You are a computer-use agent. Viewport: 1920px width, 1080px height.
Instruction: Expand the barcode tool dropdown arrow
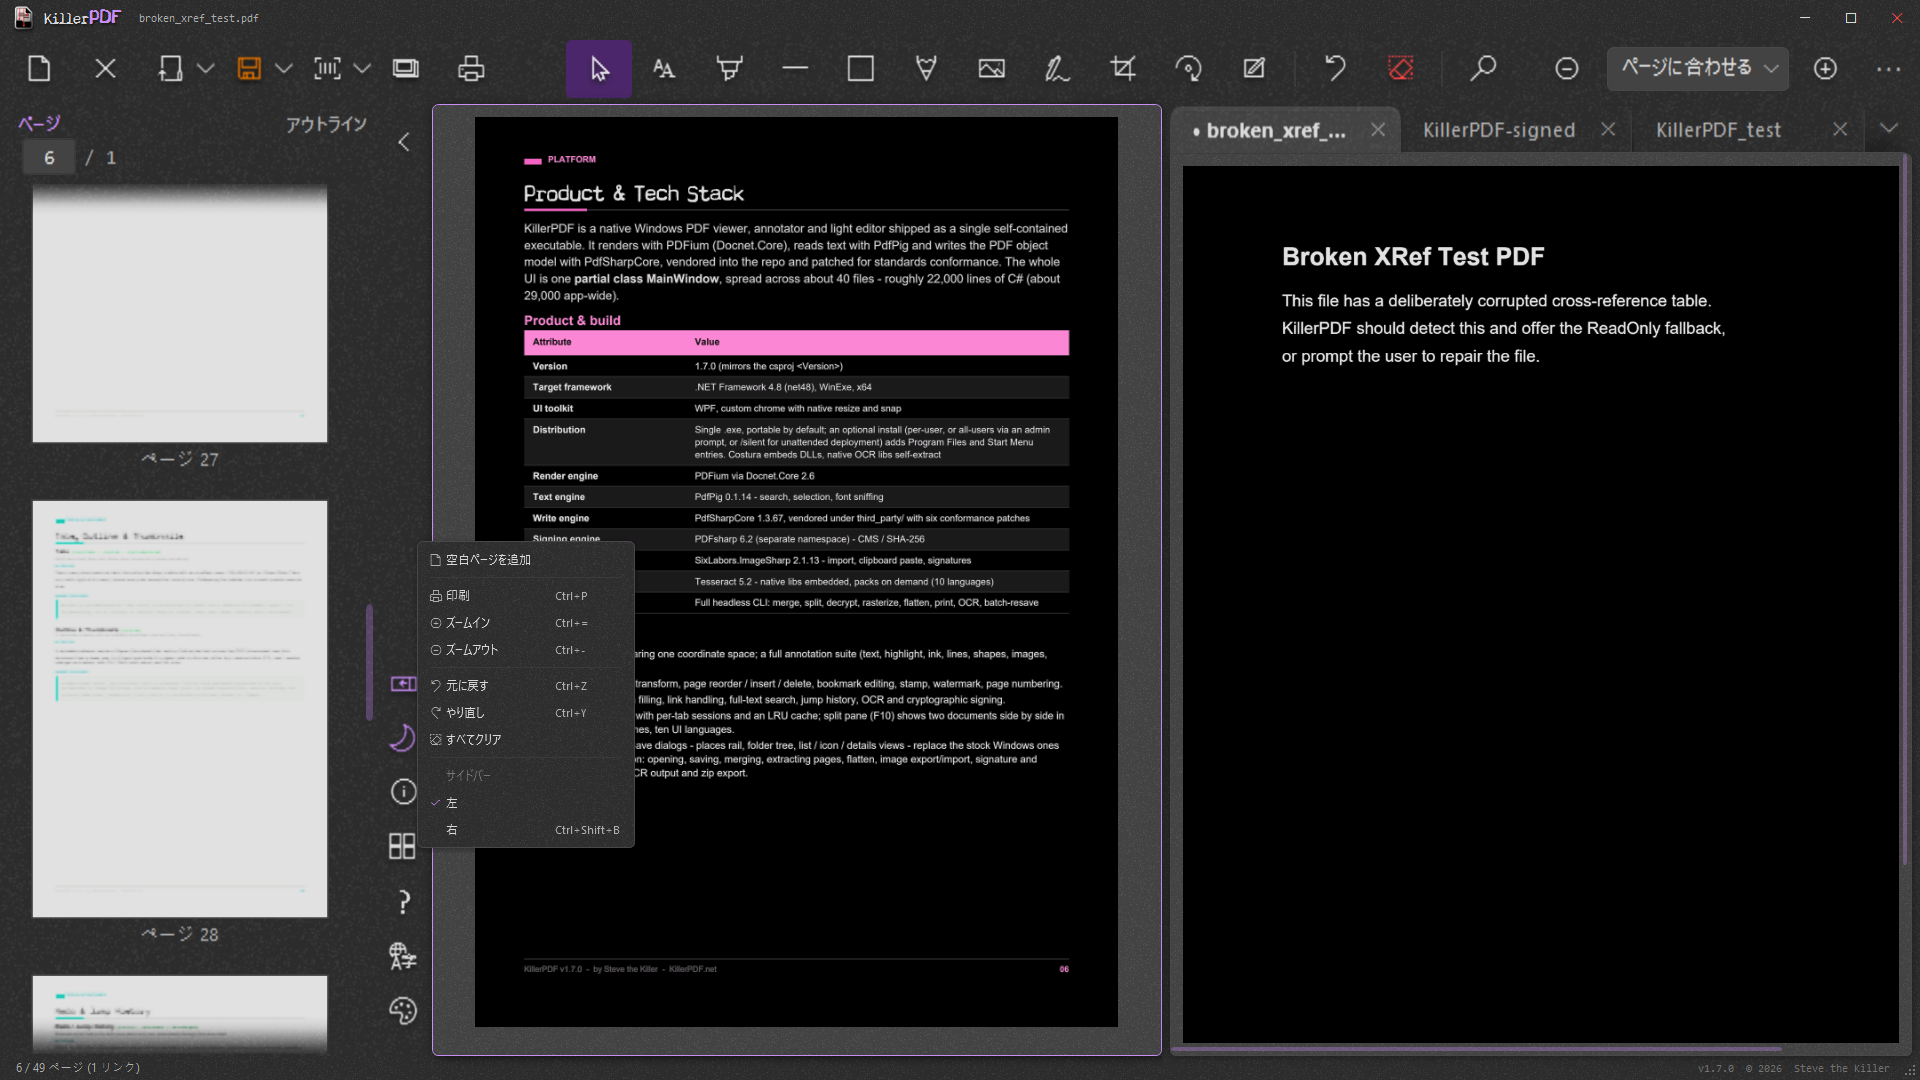tap(362, 69)
